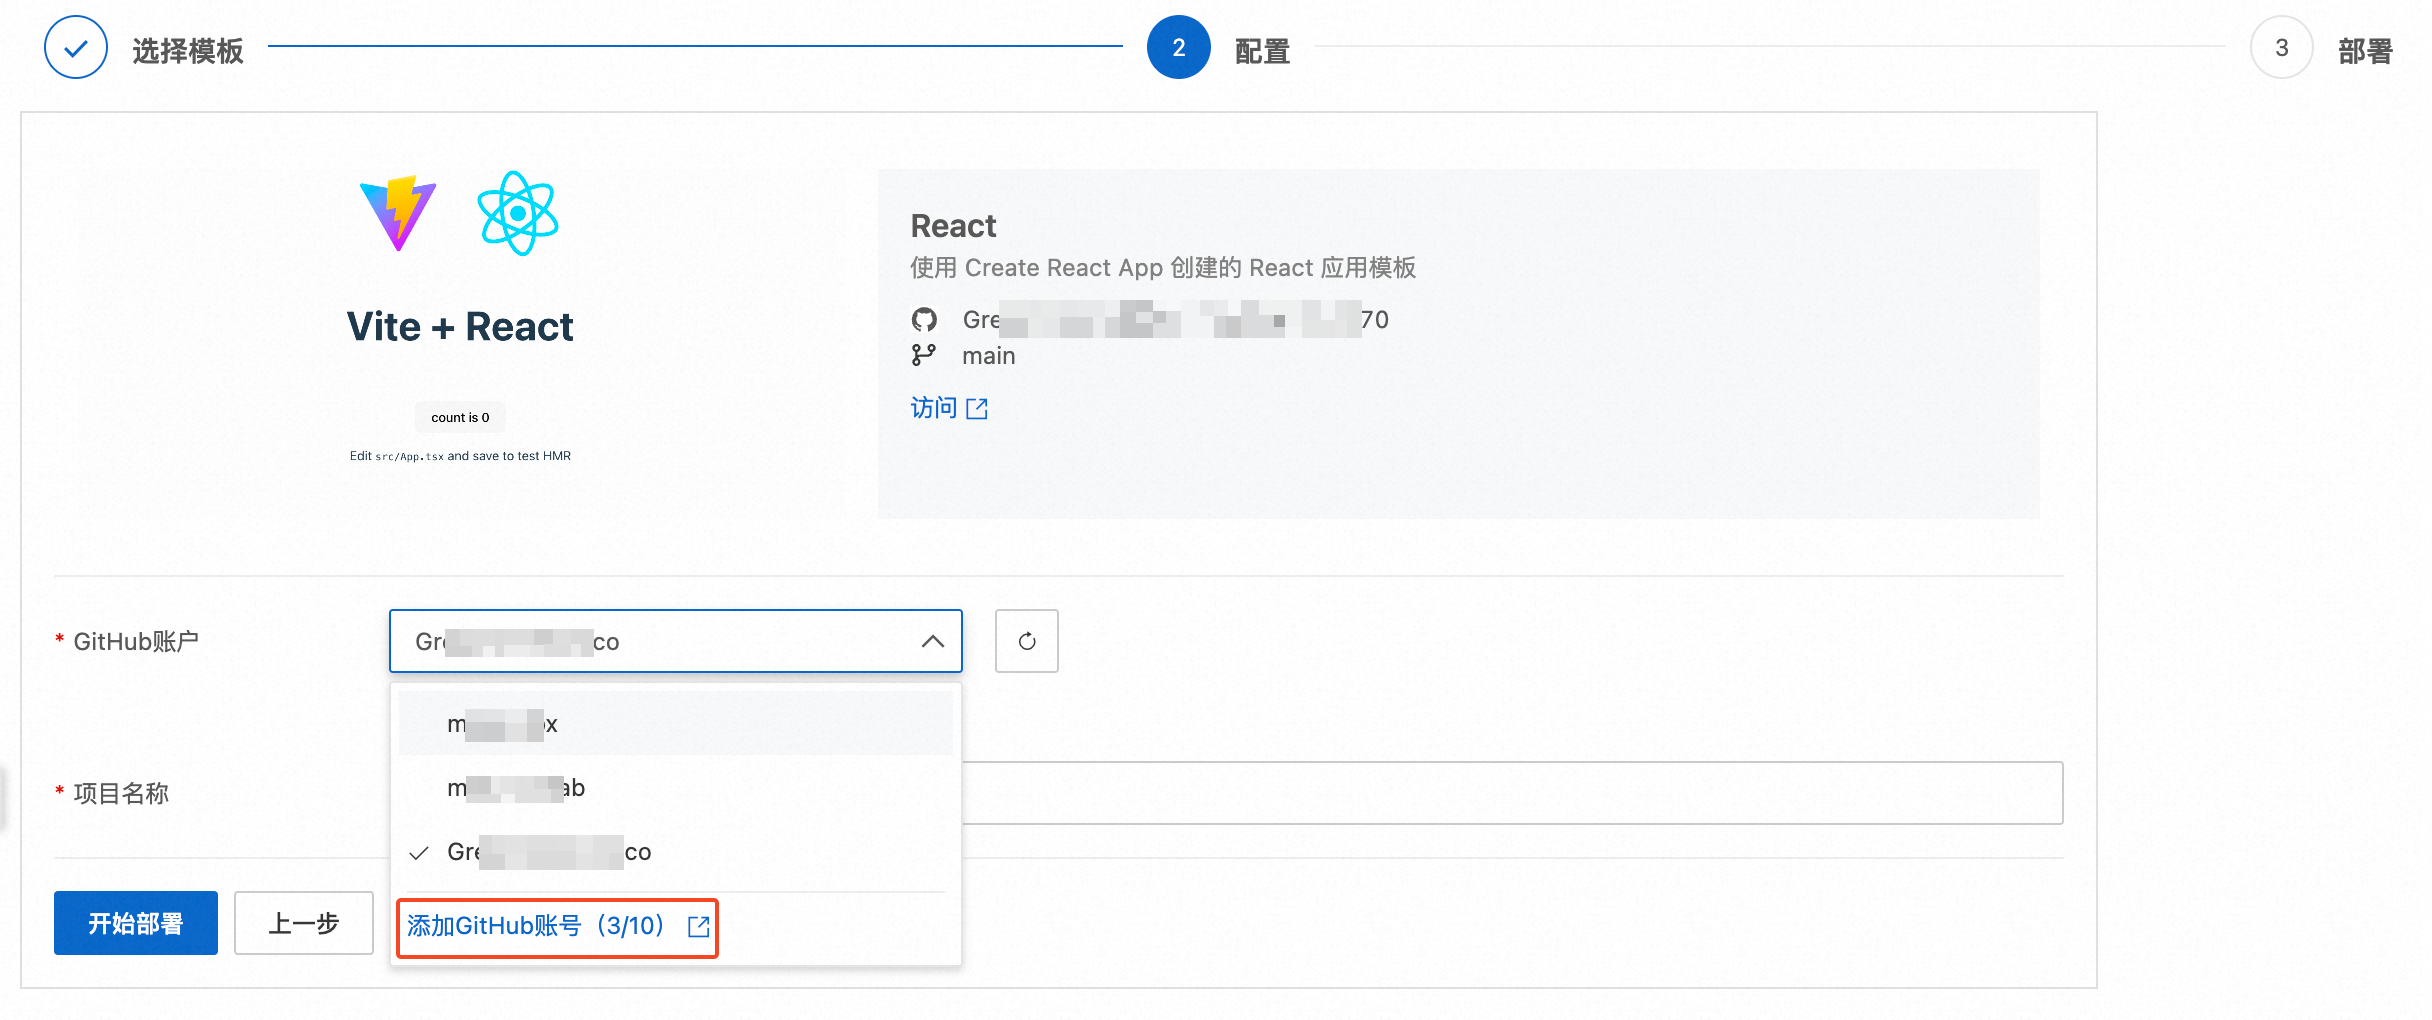
Task: Click the completed 选择模板 step checkmark
Action: point(76,47)
